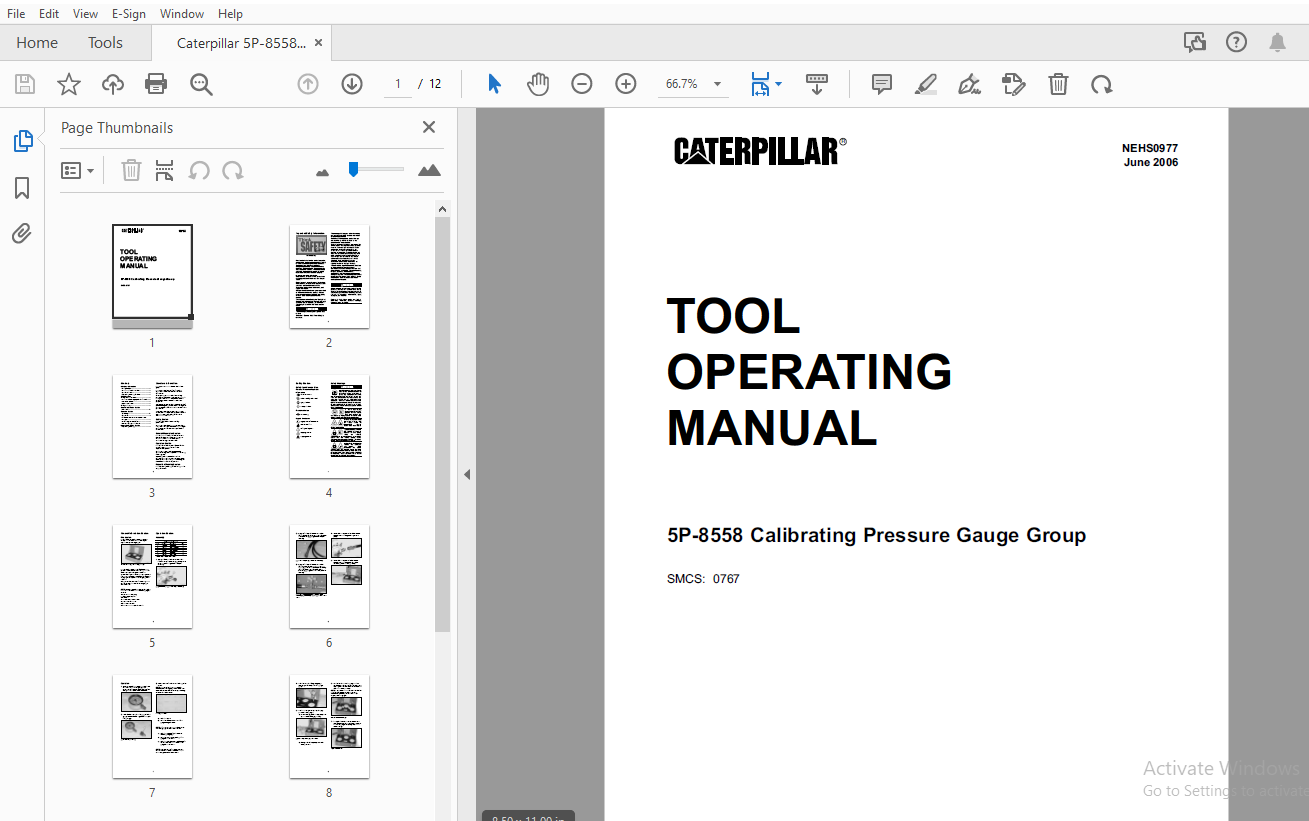Switch to the Home tab
This screenshot has width=1309, height=821.
tap(37, 43)
